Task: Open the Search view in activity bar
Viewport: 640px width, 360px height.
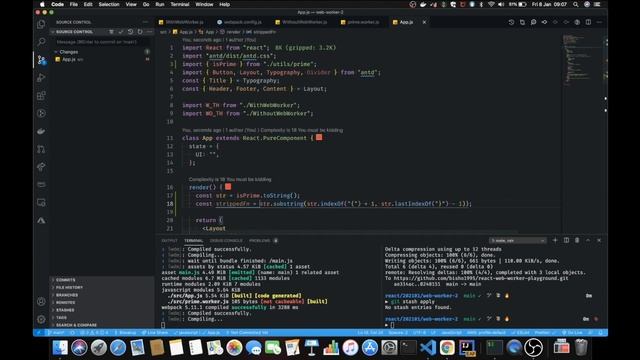Action: [x=41, y=42]
